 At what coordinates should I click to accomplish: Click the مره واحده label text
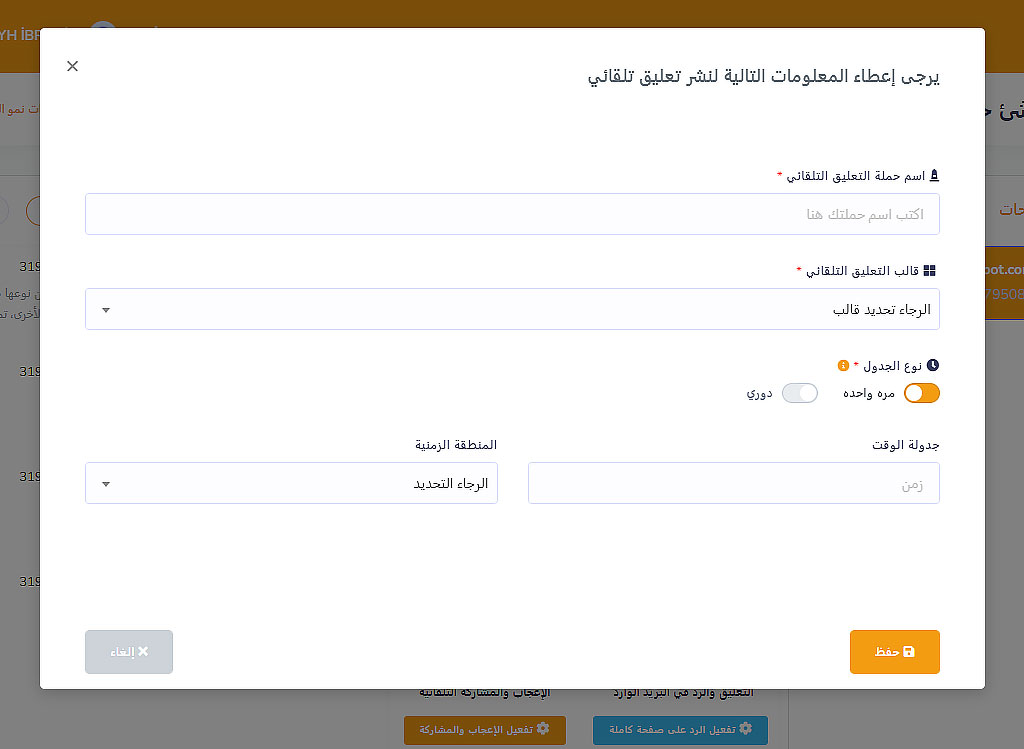click(x=869, y=393)
